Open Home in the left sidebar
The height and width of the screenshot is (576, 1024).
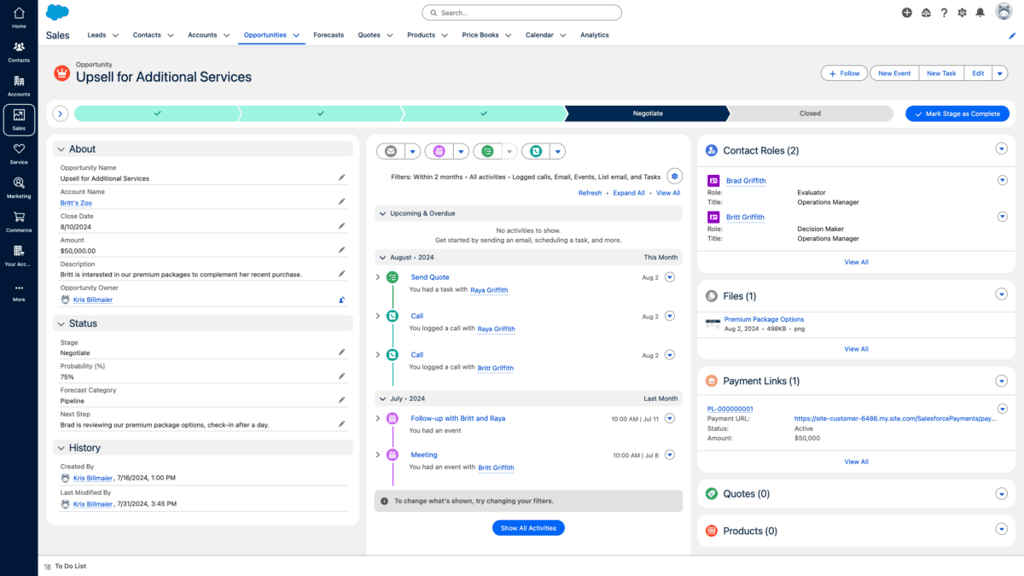click(19, 18)
